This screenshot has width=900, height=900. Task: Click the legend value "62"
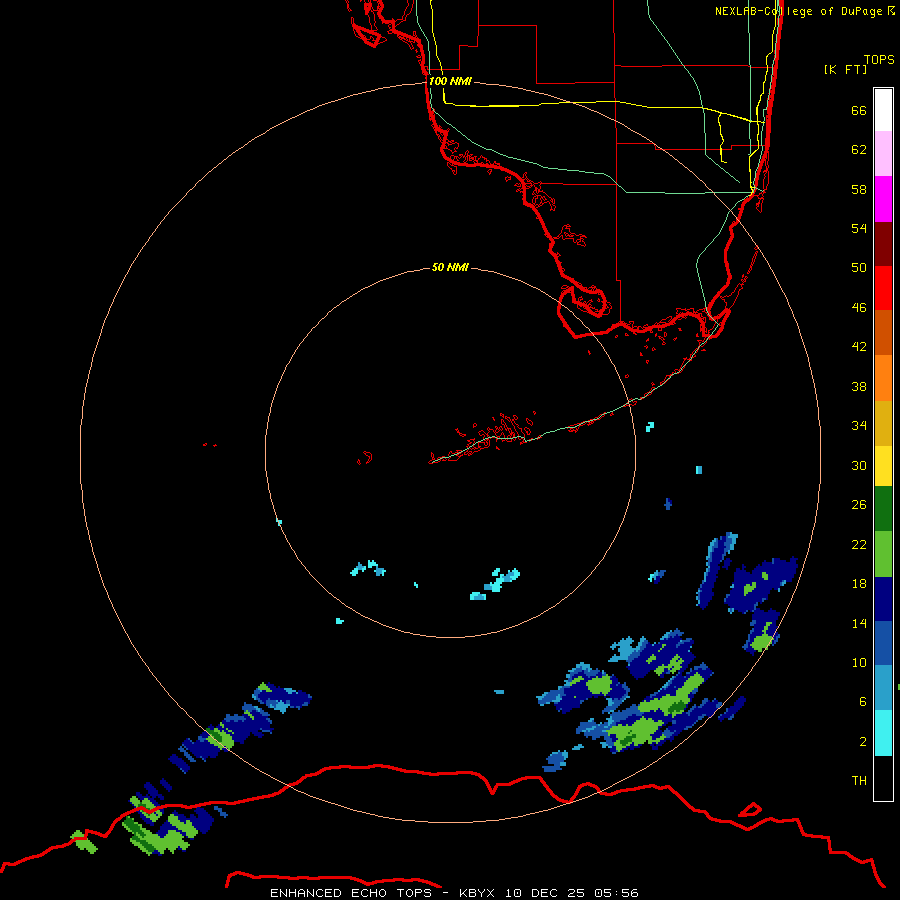coord(859,150)
